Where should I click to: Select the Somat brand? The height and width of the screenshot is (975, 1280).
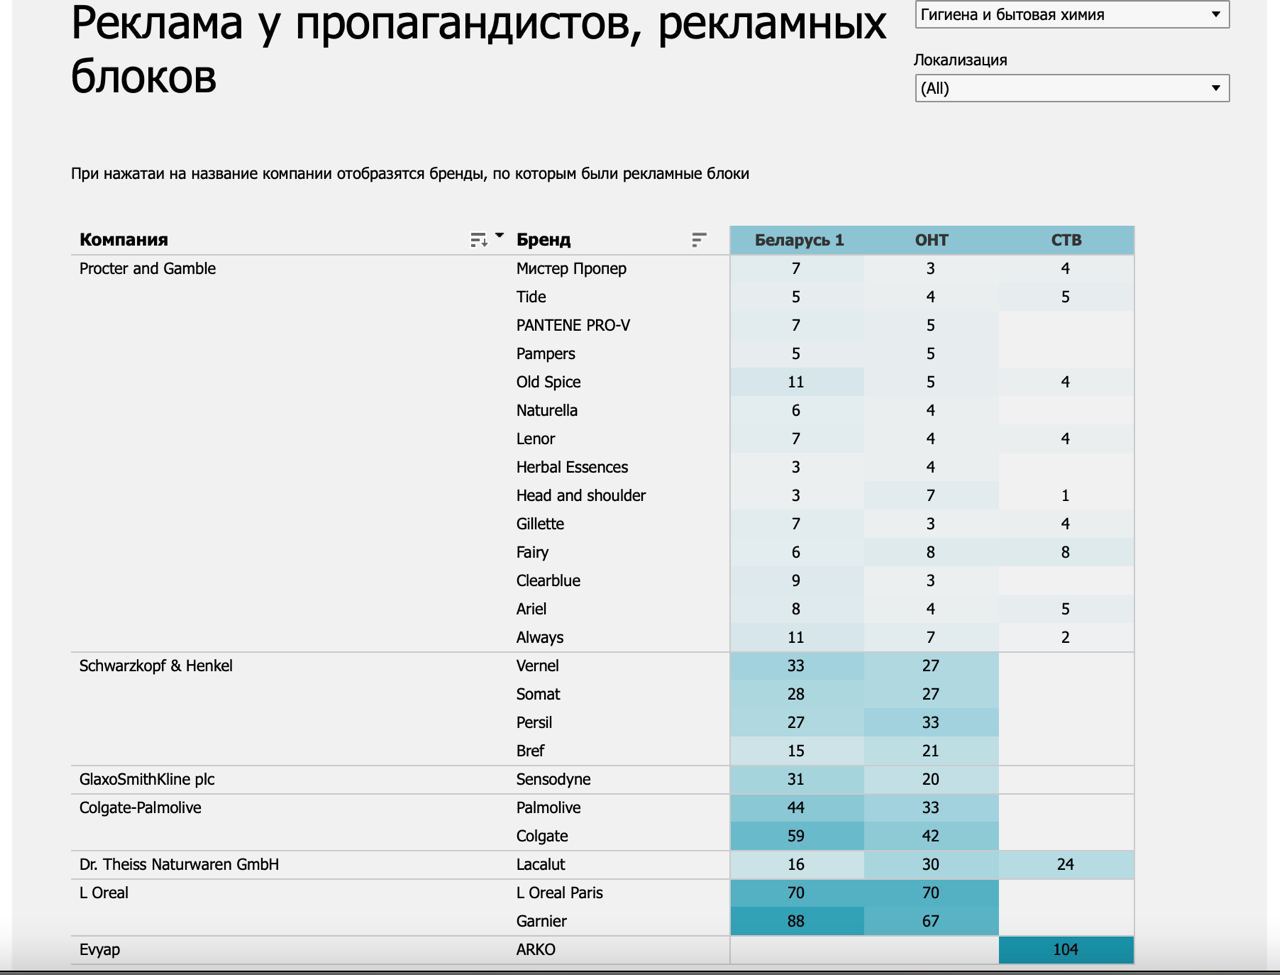(x=538, y=694)
